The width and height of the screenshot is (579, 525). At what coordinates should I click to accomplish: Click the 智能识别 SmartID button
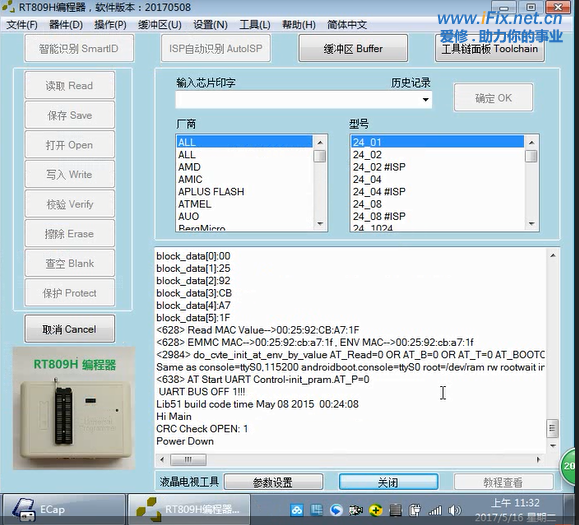[x=79, y=48]
